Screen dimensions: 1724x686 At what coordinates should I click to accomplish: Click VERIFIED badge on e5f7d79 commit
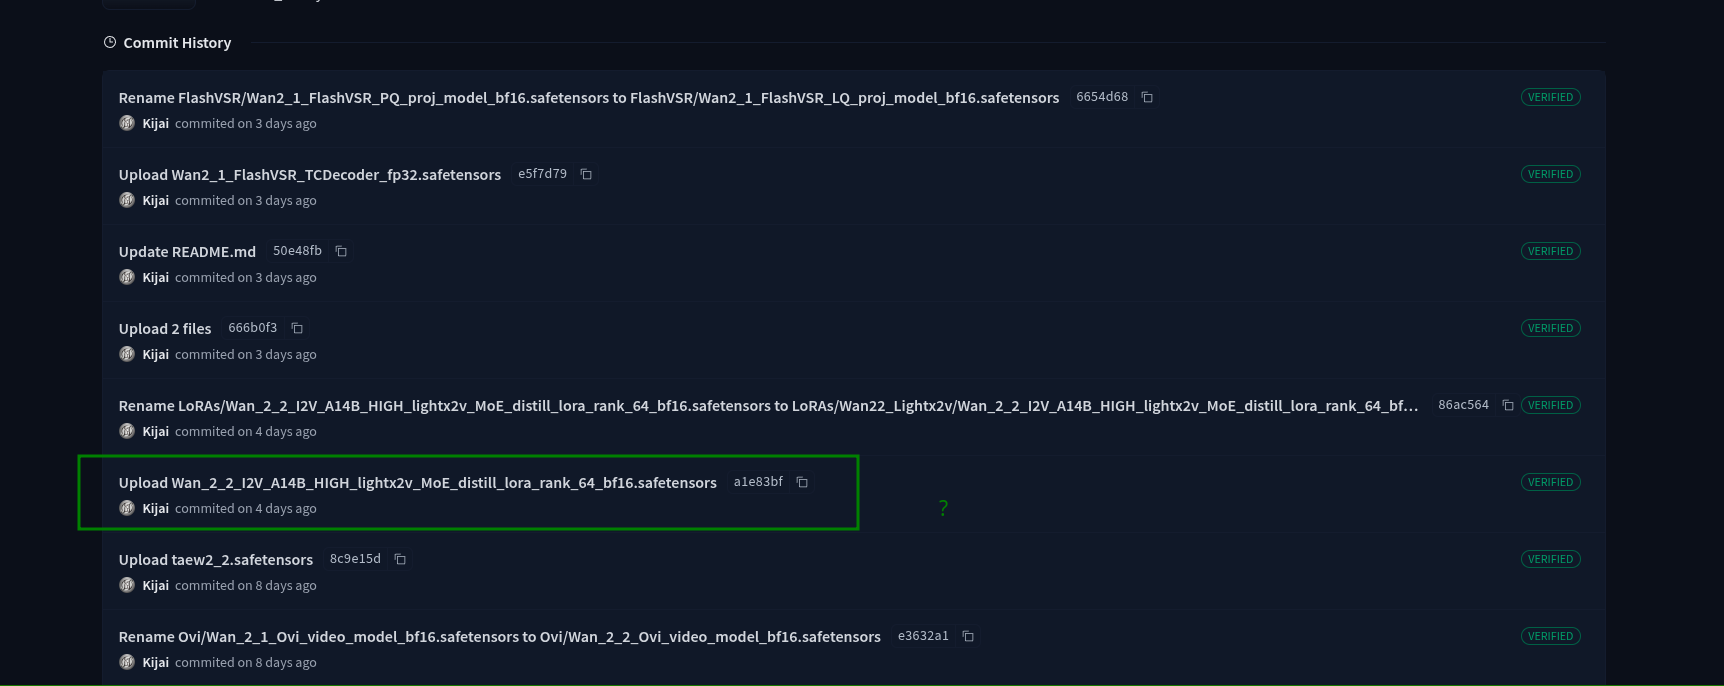pyautogui.click(x=1550, y=174)
